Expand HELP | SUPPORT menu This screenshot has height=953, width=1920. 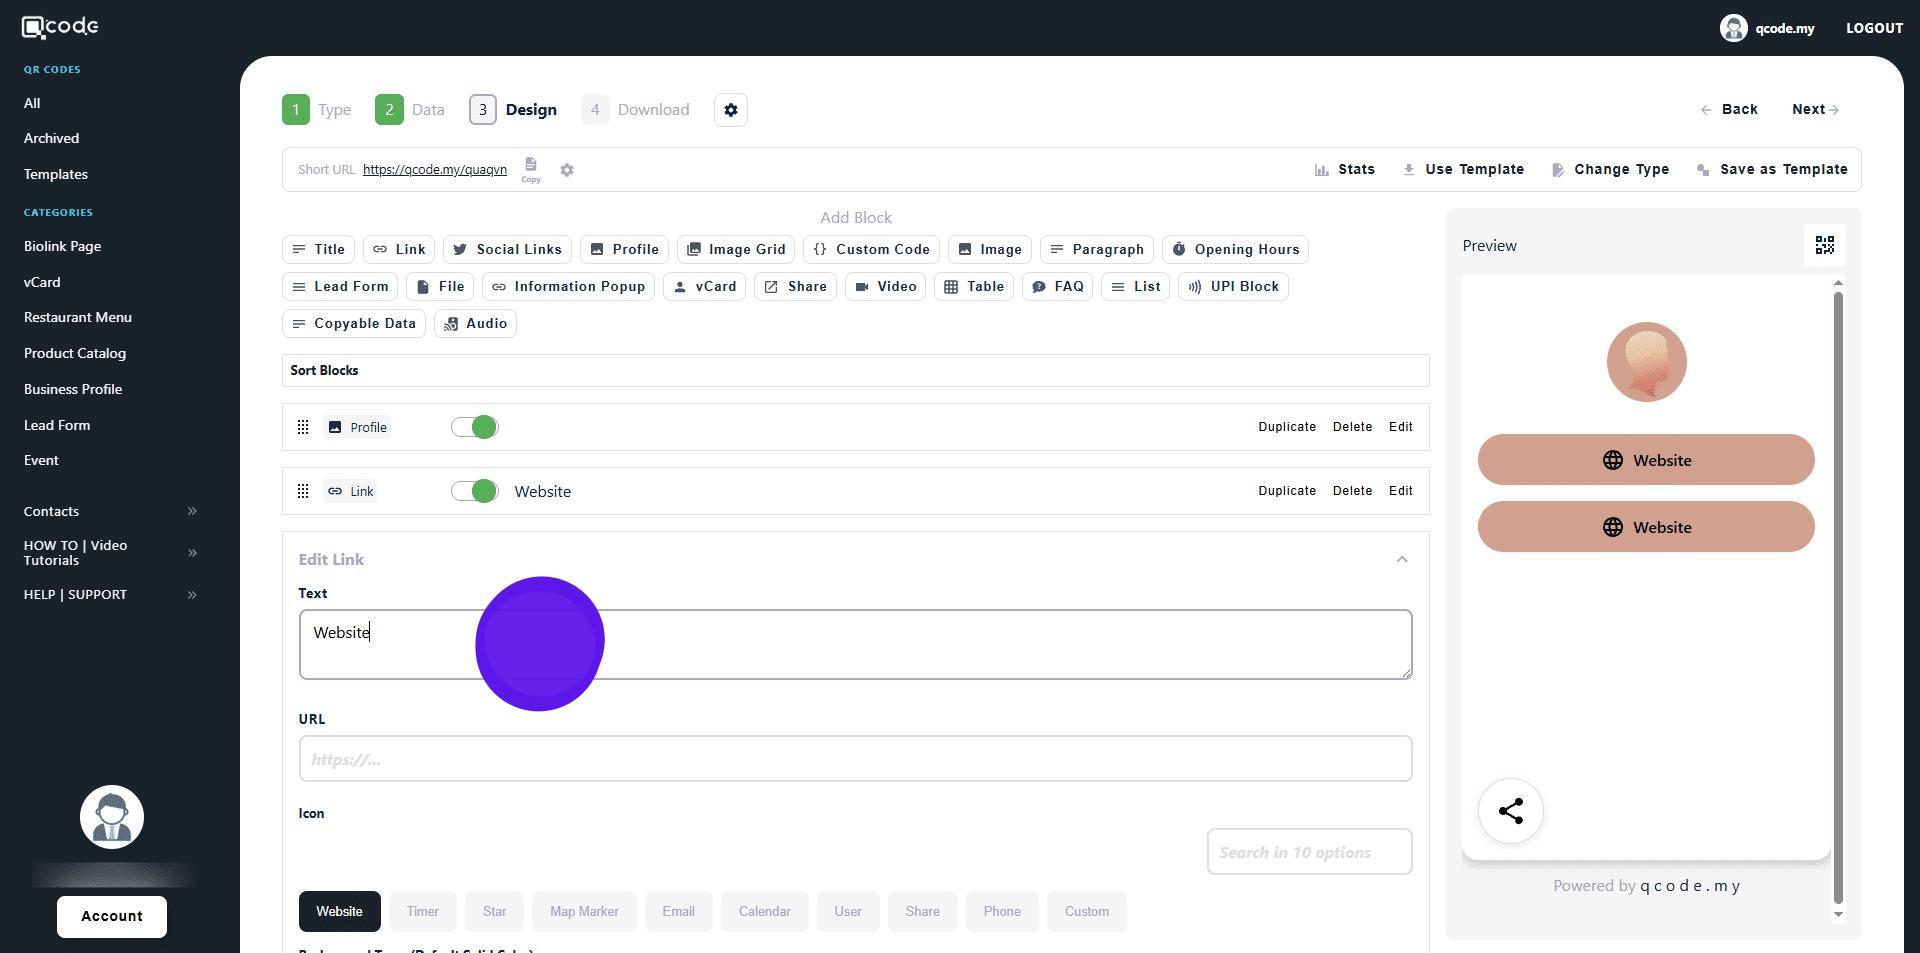coord(192,595)
